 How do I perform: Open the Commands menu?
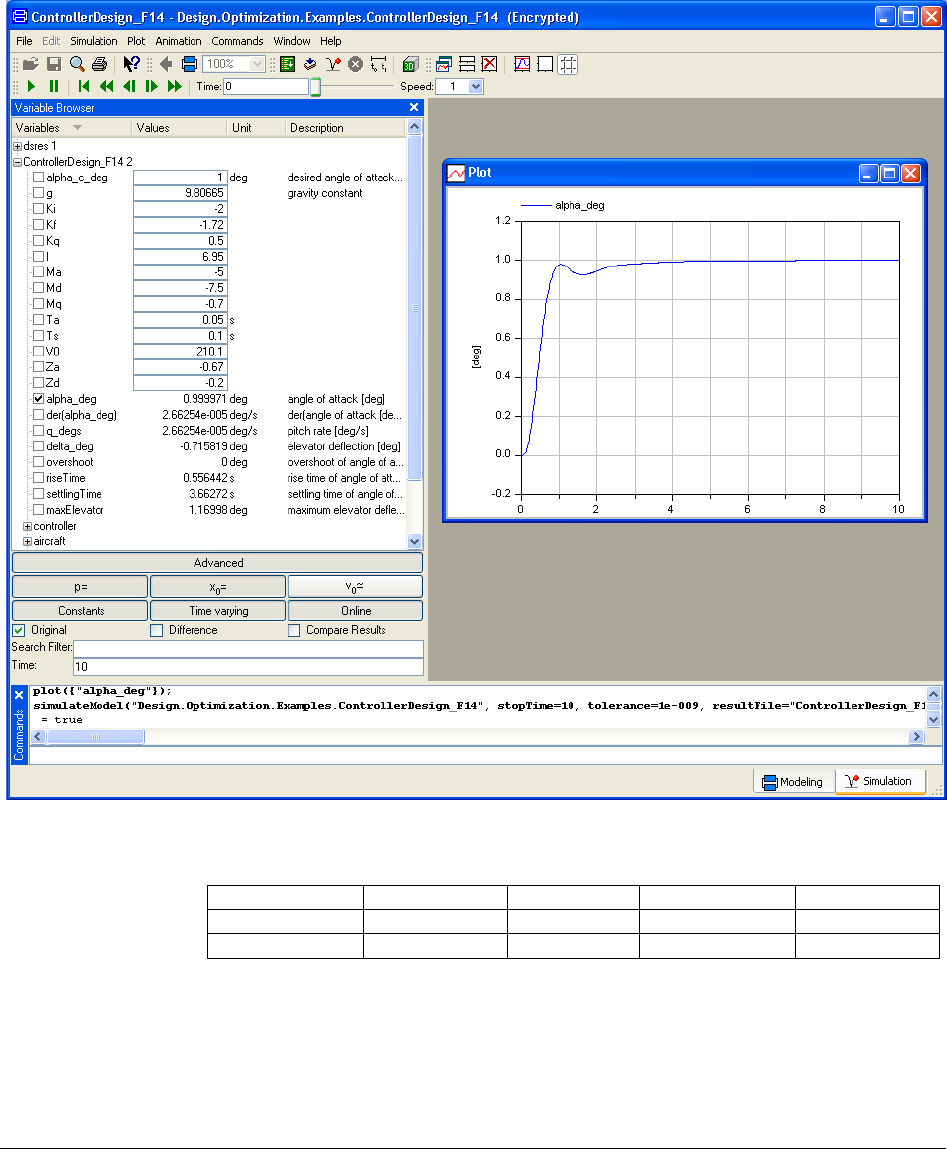(237, 41)
